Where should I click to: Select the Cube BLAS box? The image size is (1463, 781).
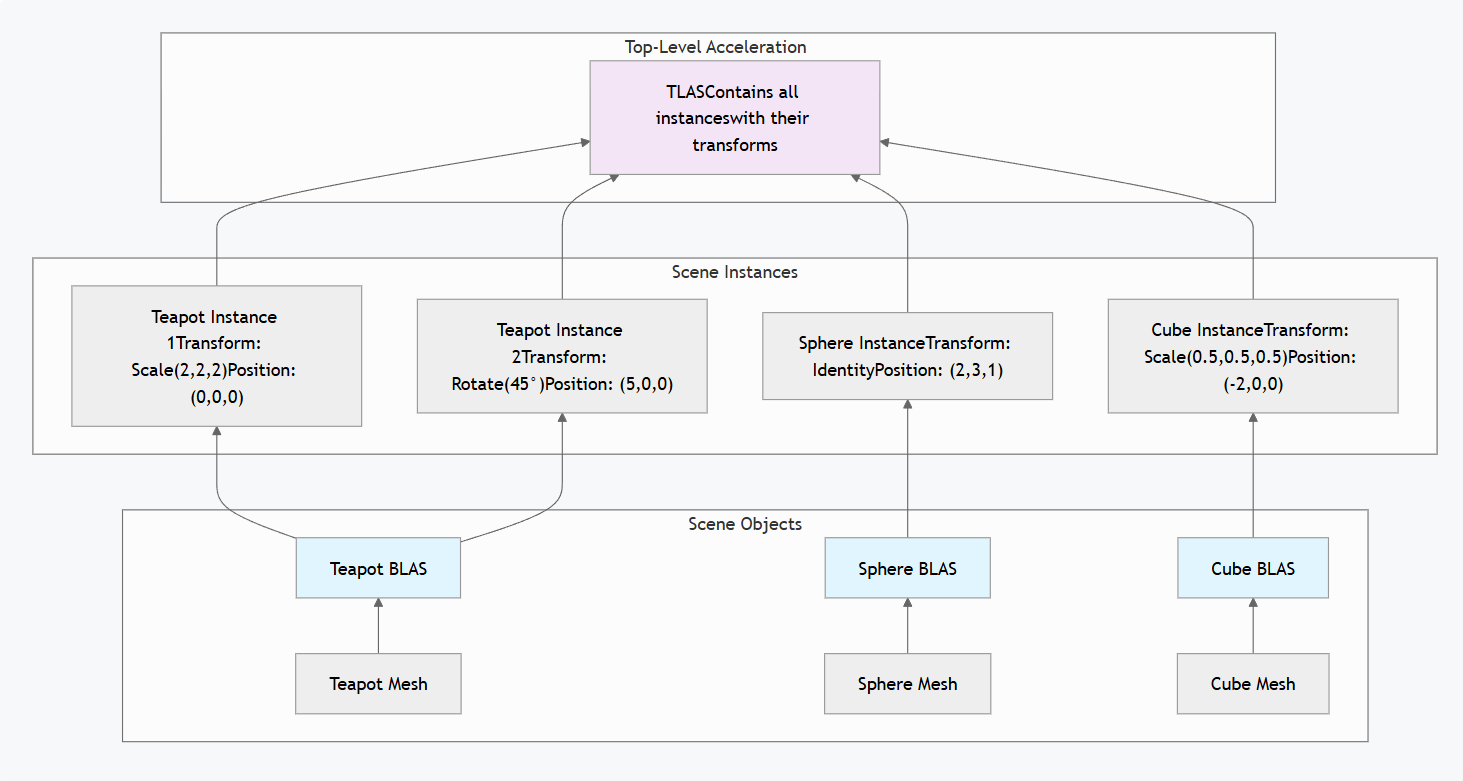[x=1252, y=568]
